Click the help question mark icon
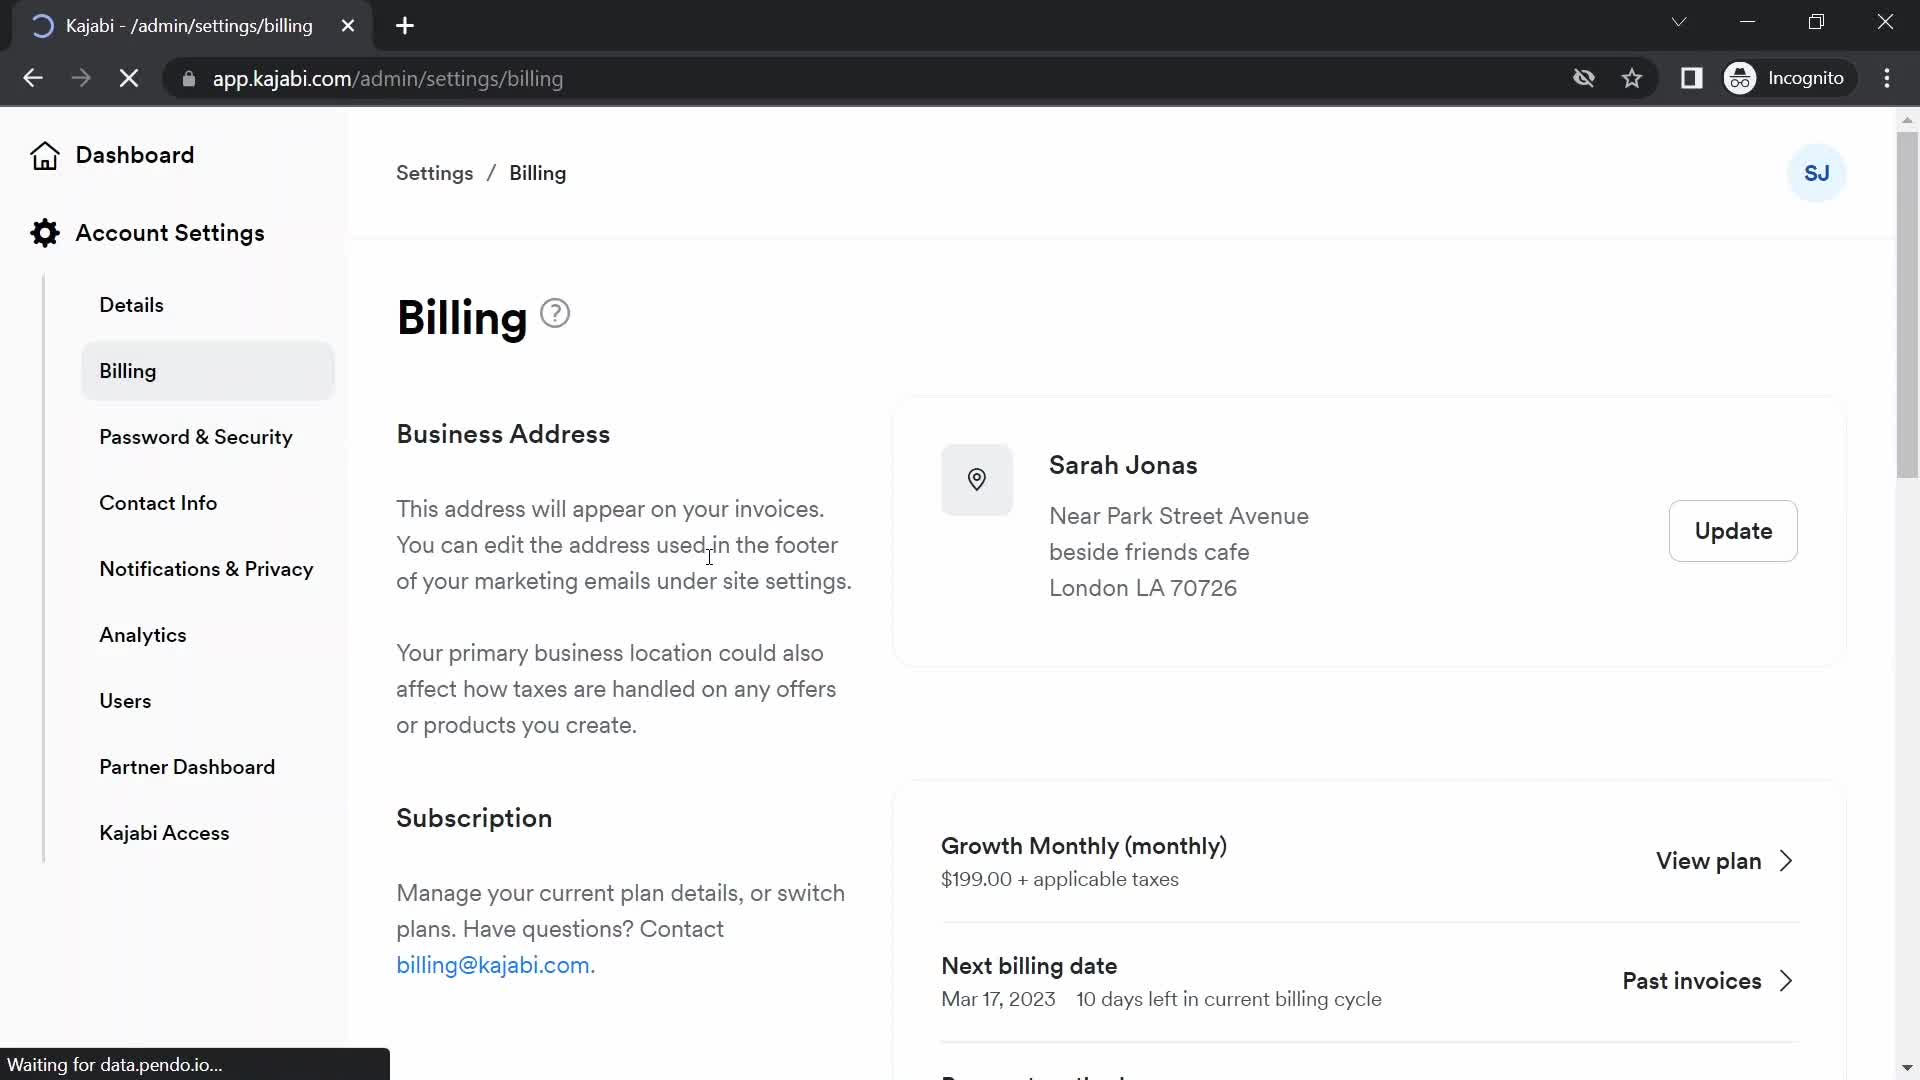The height and width of the screenshot is (1080, 1920). (x=554, y=314)
